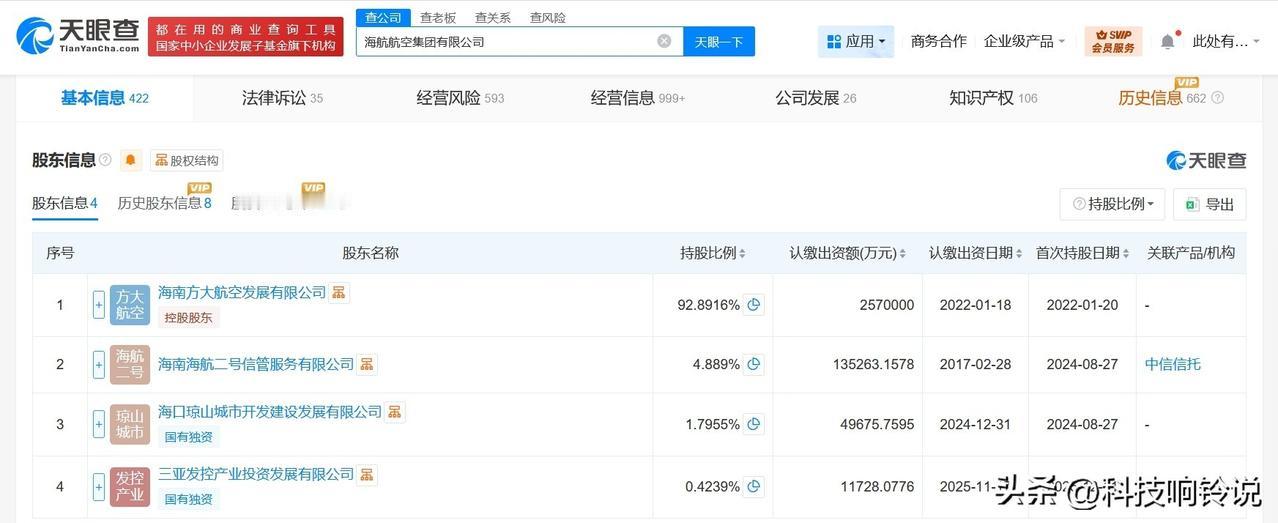Open the 法律诉讼 35 tab
This screenshot has width=1278, height=523.
pyautogui.click(x=282, y=98)
